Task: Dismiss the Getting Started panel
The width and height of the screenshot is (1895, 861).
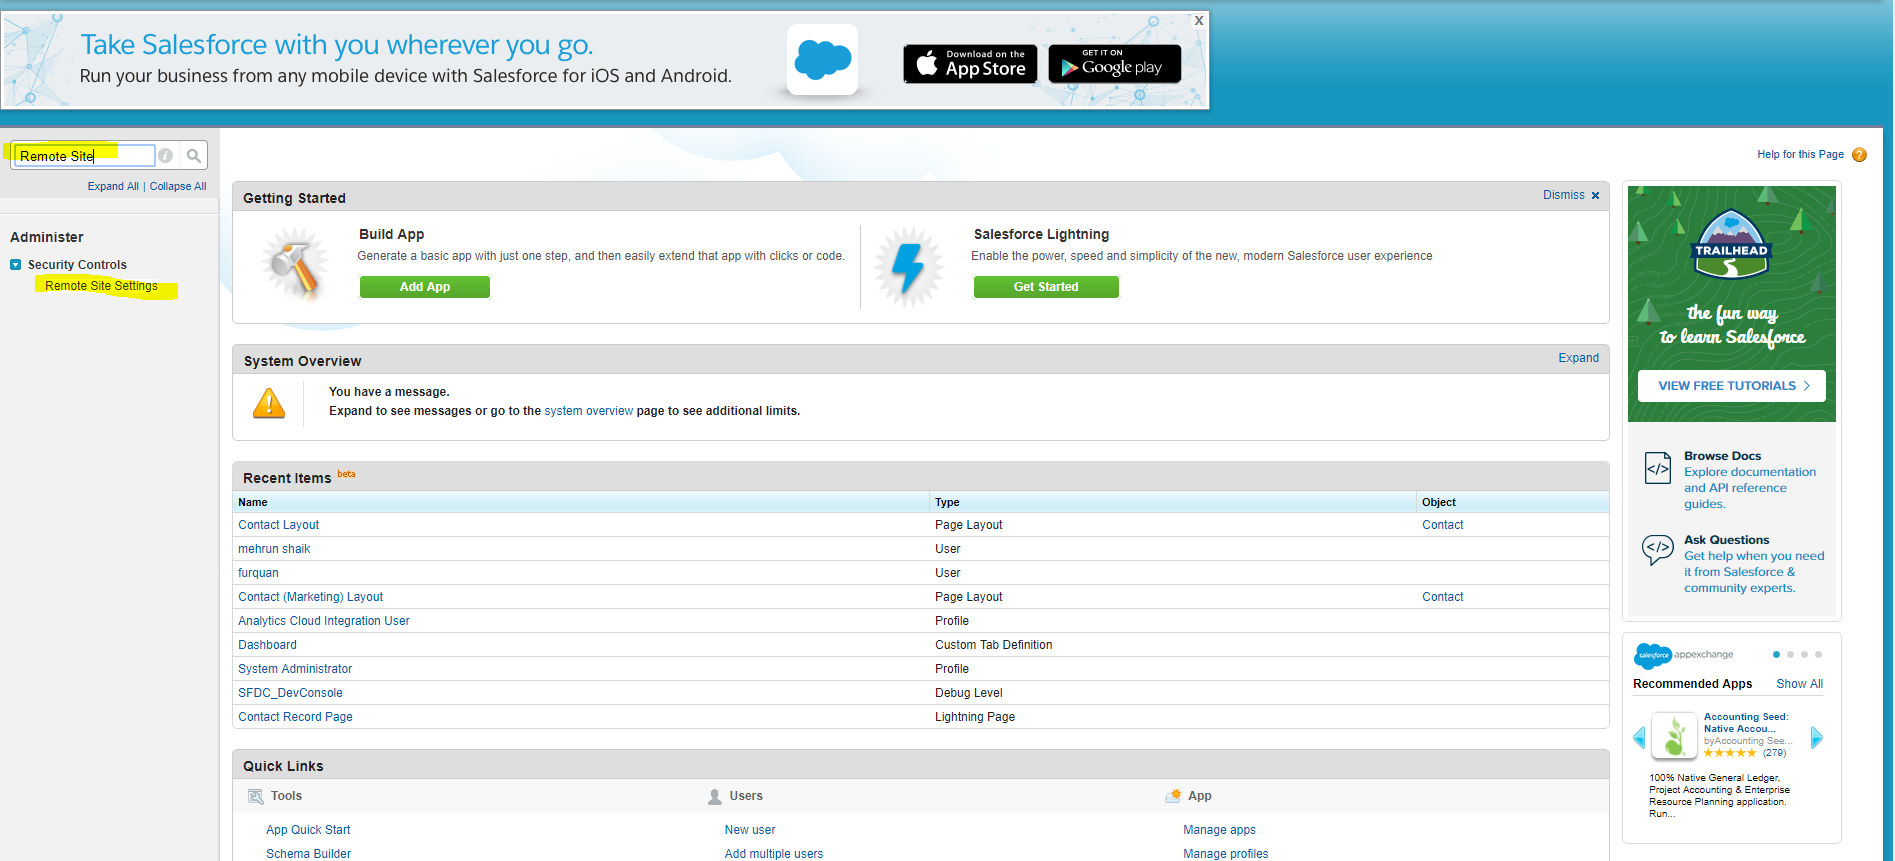Action: (x=1571, y=195)
